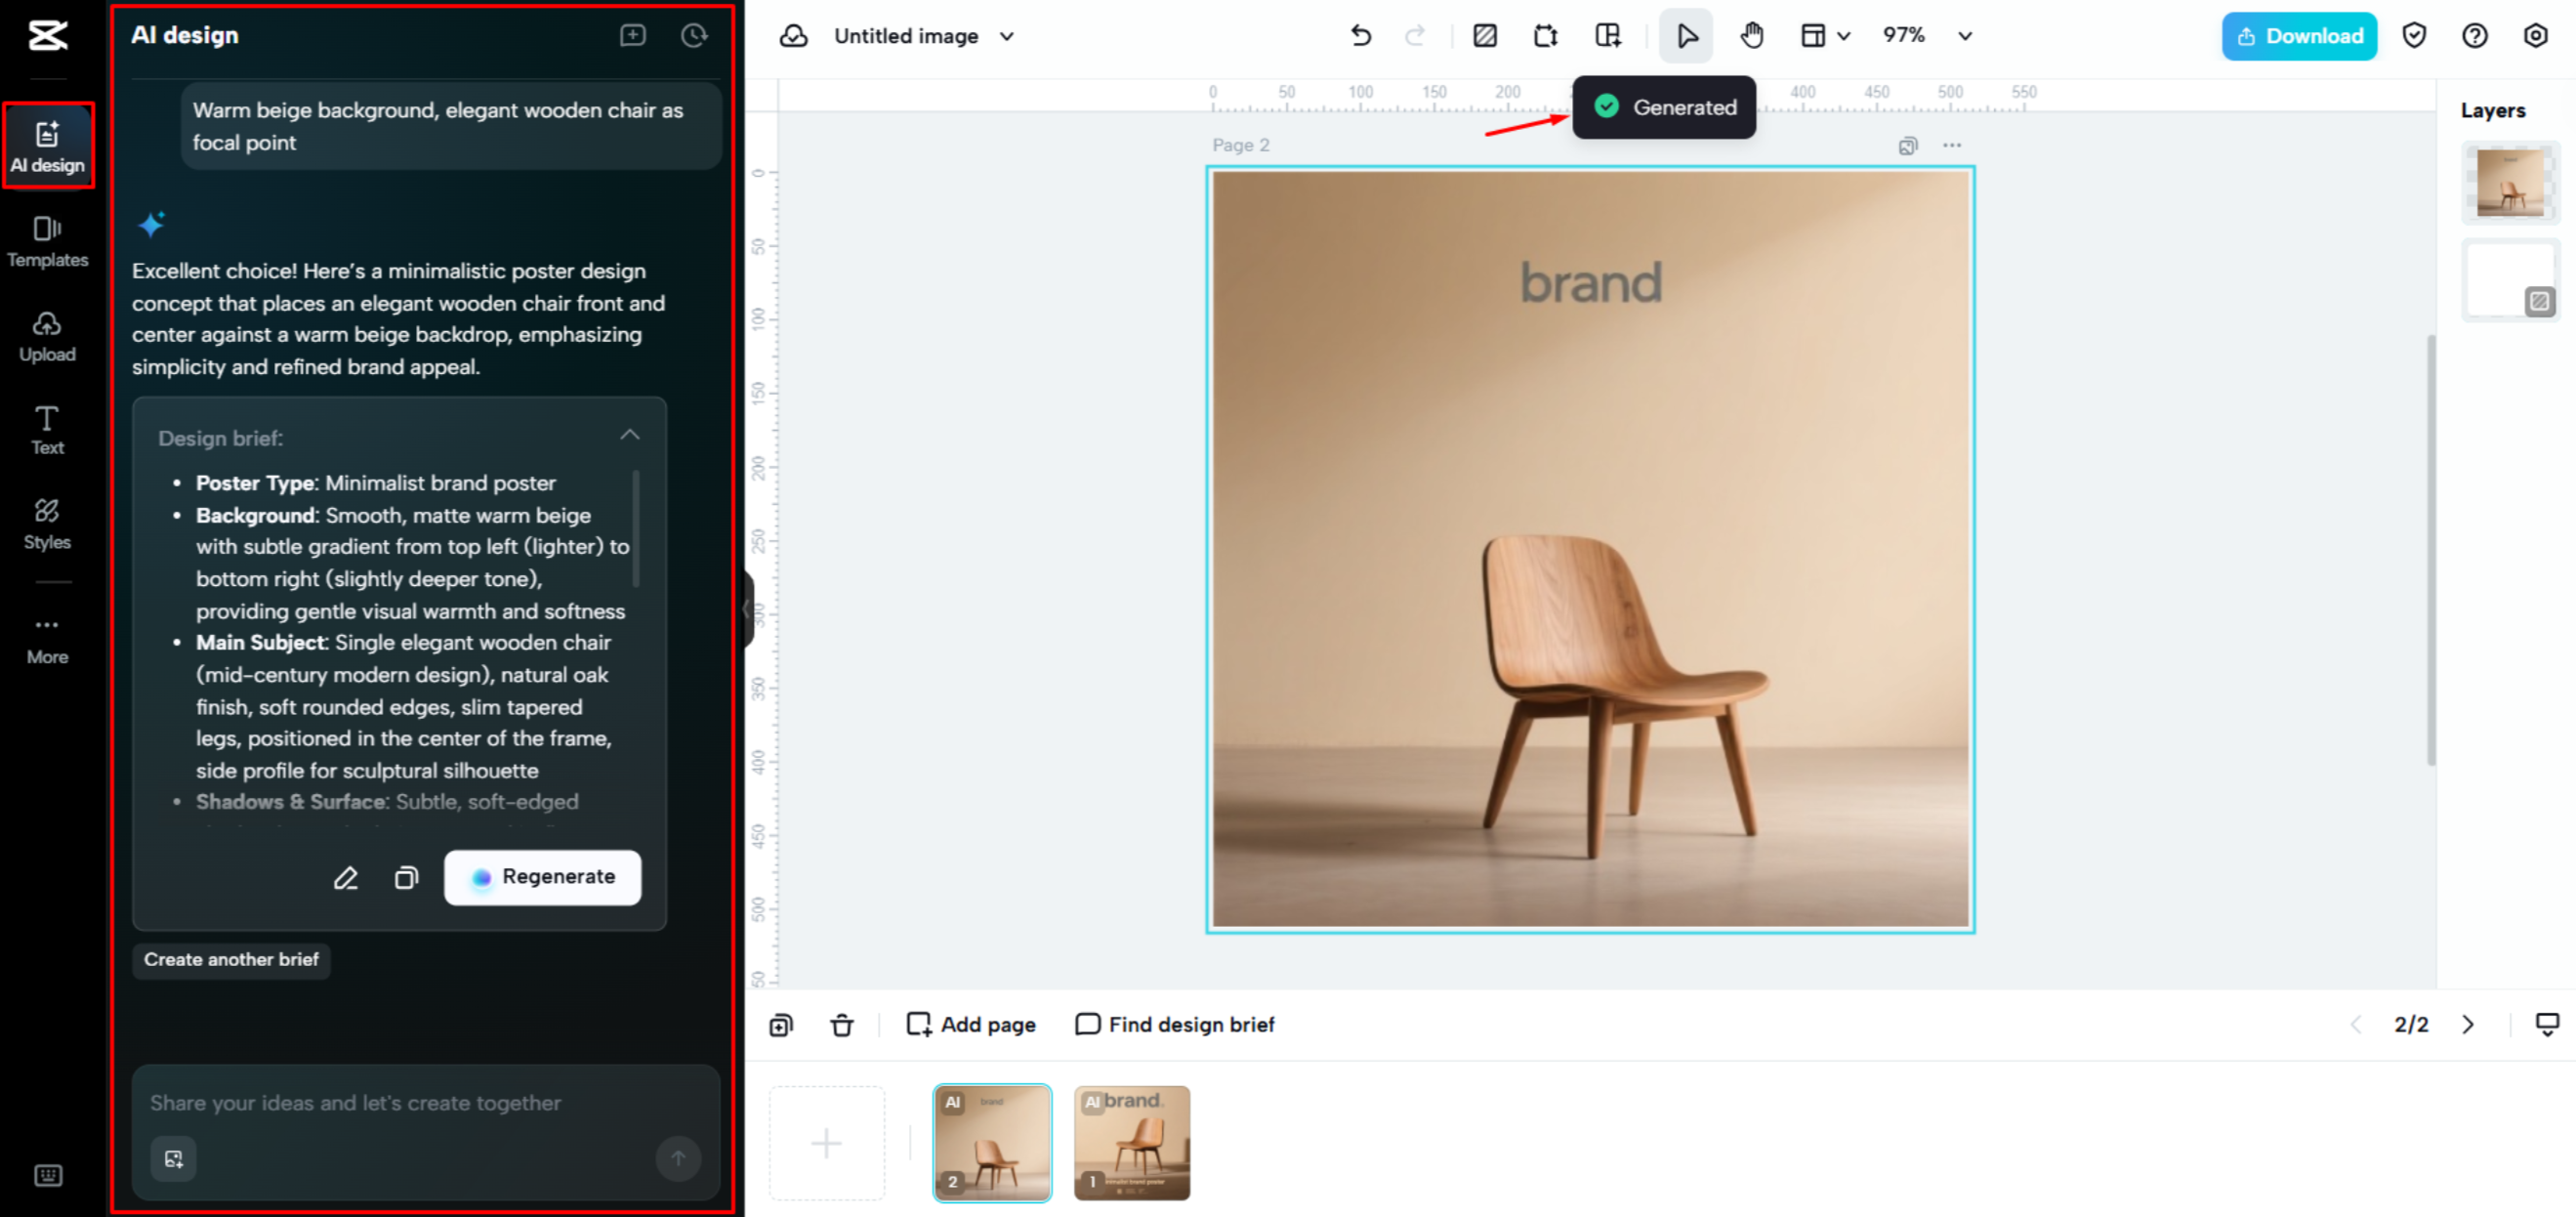Open the AI design history clock icon
This screenshot has height=1217, width=2576.
(694, 35)
